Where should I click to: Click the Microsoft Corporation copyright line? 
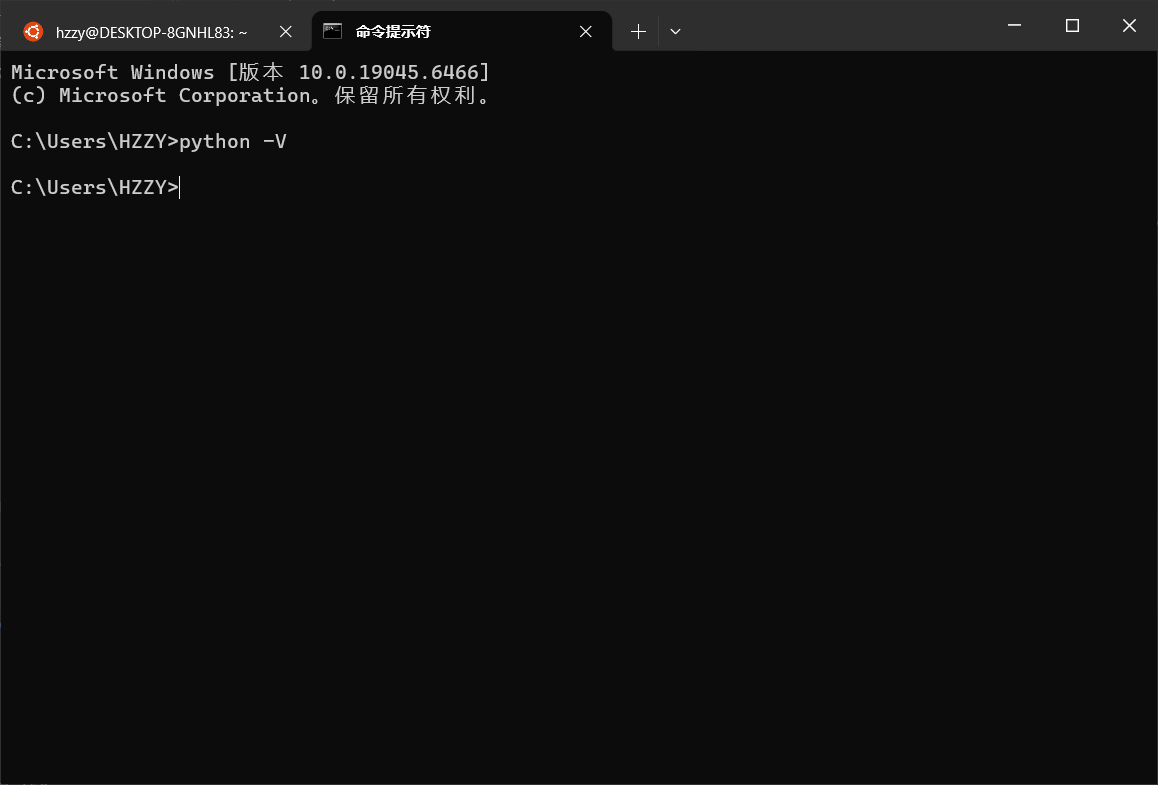(249, 95)
